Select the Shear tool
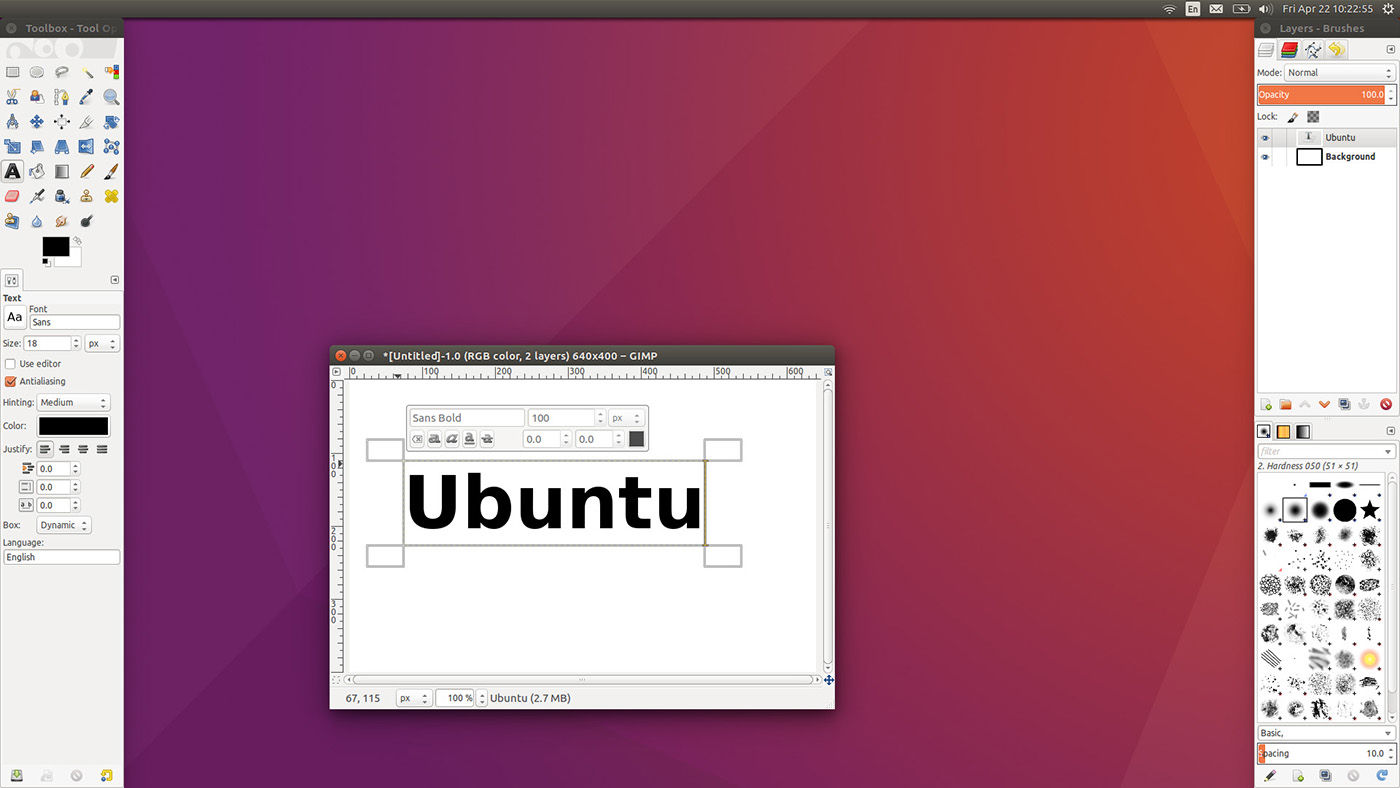1400x788 pixels. (x=37, y=146)
